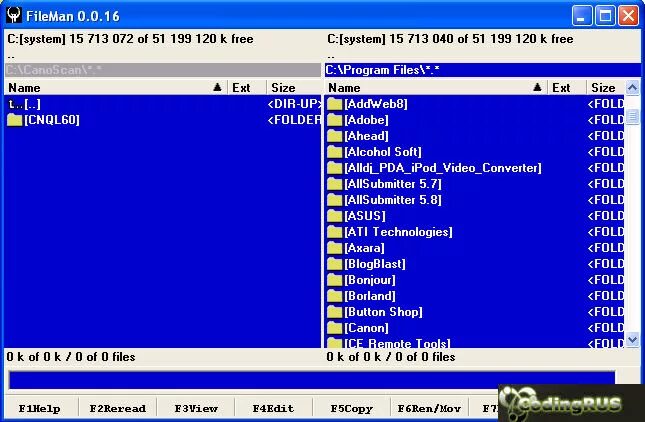
Task: Click right panel C:[system] drive info
Action: [450, 39]
